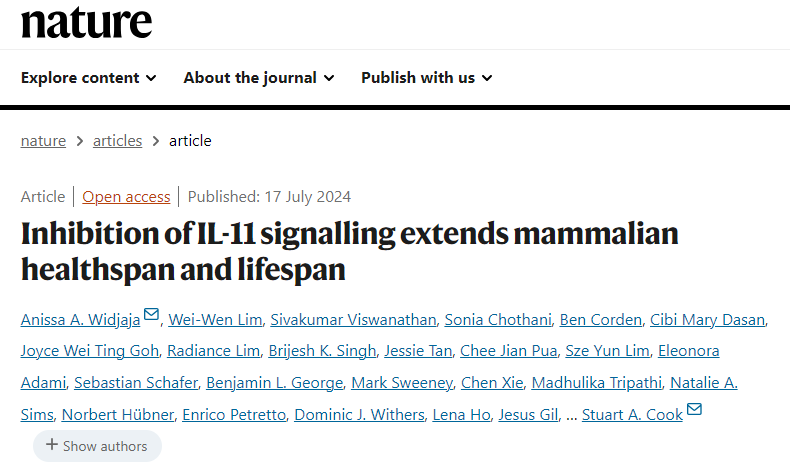Open the articles breadcrumb link
The image size is (790, 475).
click(117, 141)
